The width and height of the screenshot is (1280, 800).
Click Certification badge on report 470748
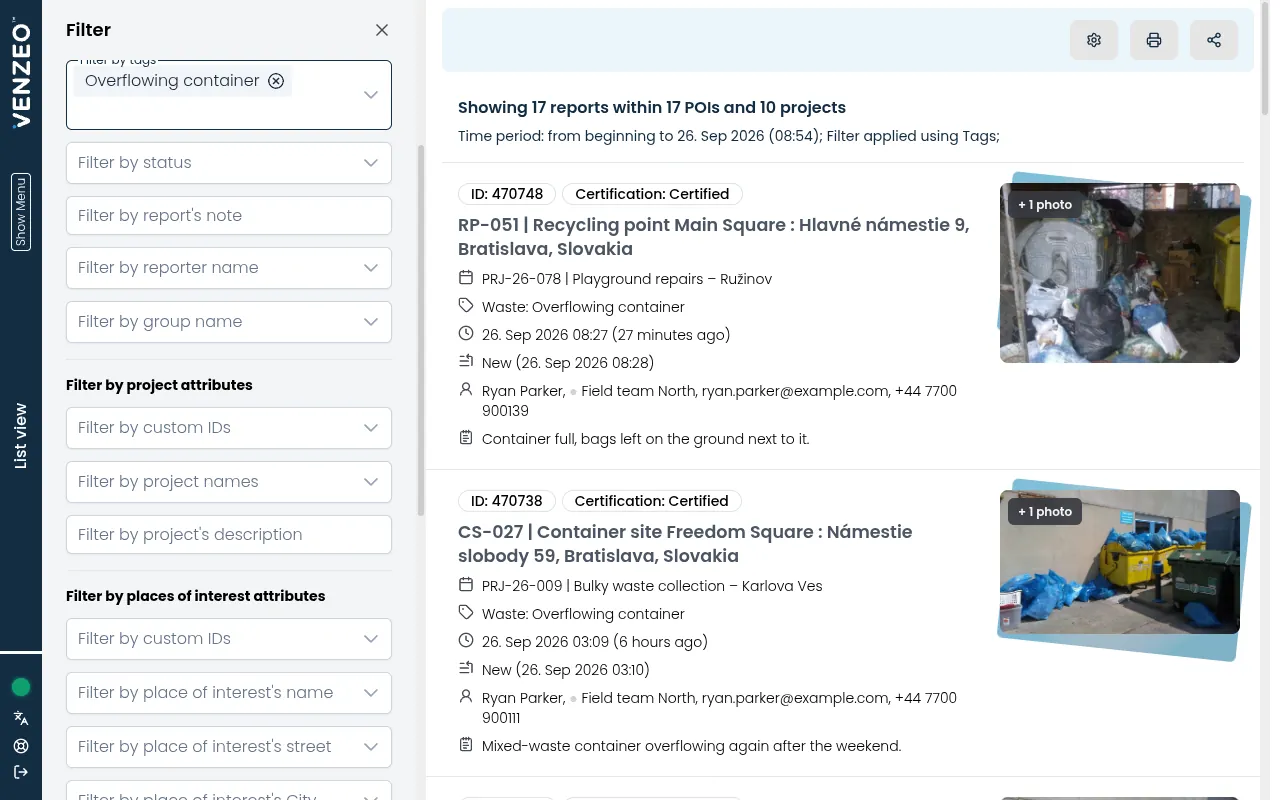pos(652,194)
